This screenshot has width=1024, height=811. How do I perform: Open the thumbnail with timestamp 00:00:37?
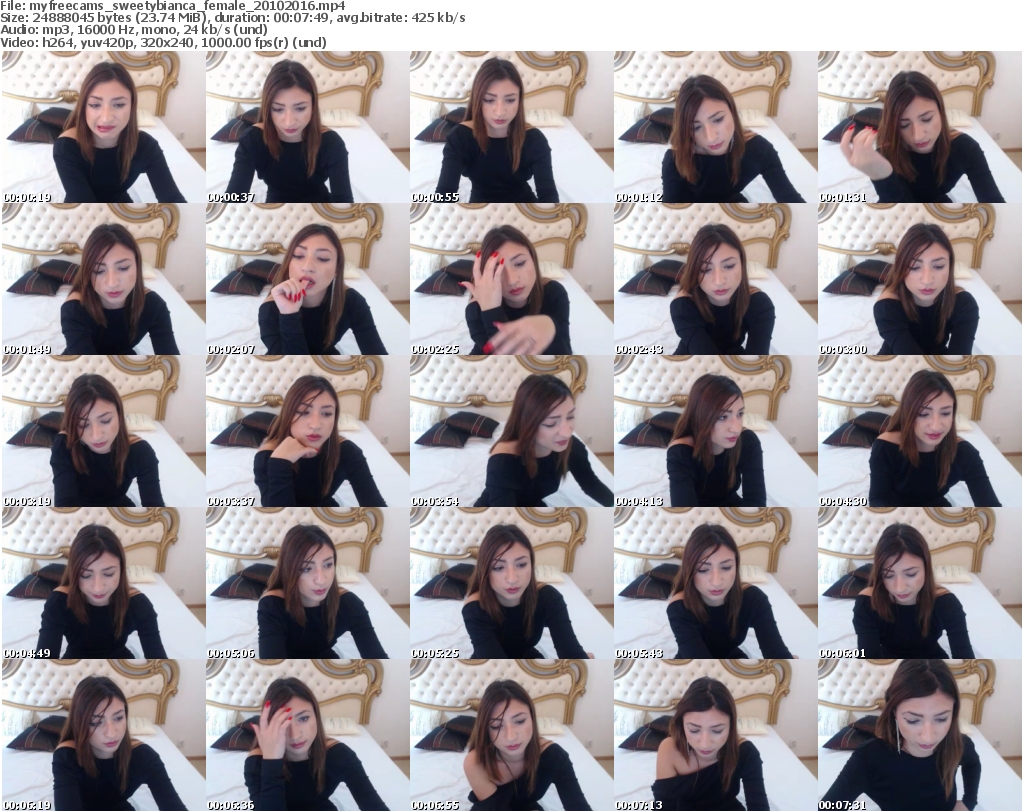pos(307,127)
